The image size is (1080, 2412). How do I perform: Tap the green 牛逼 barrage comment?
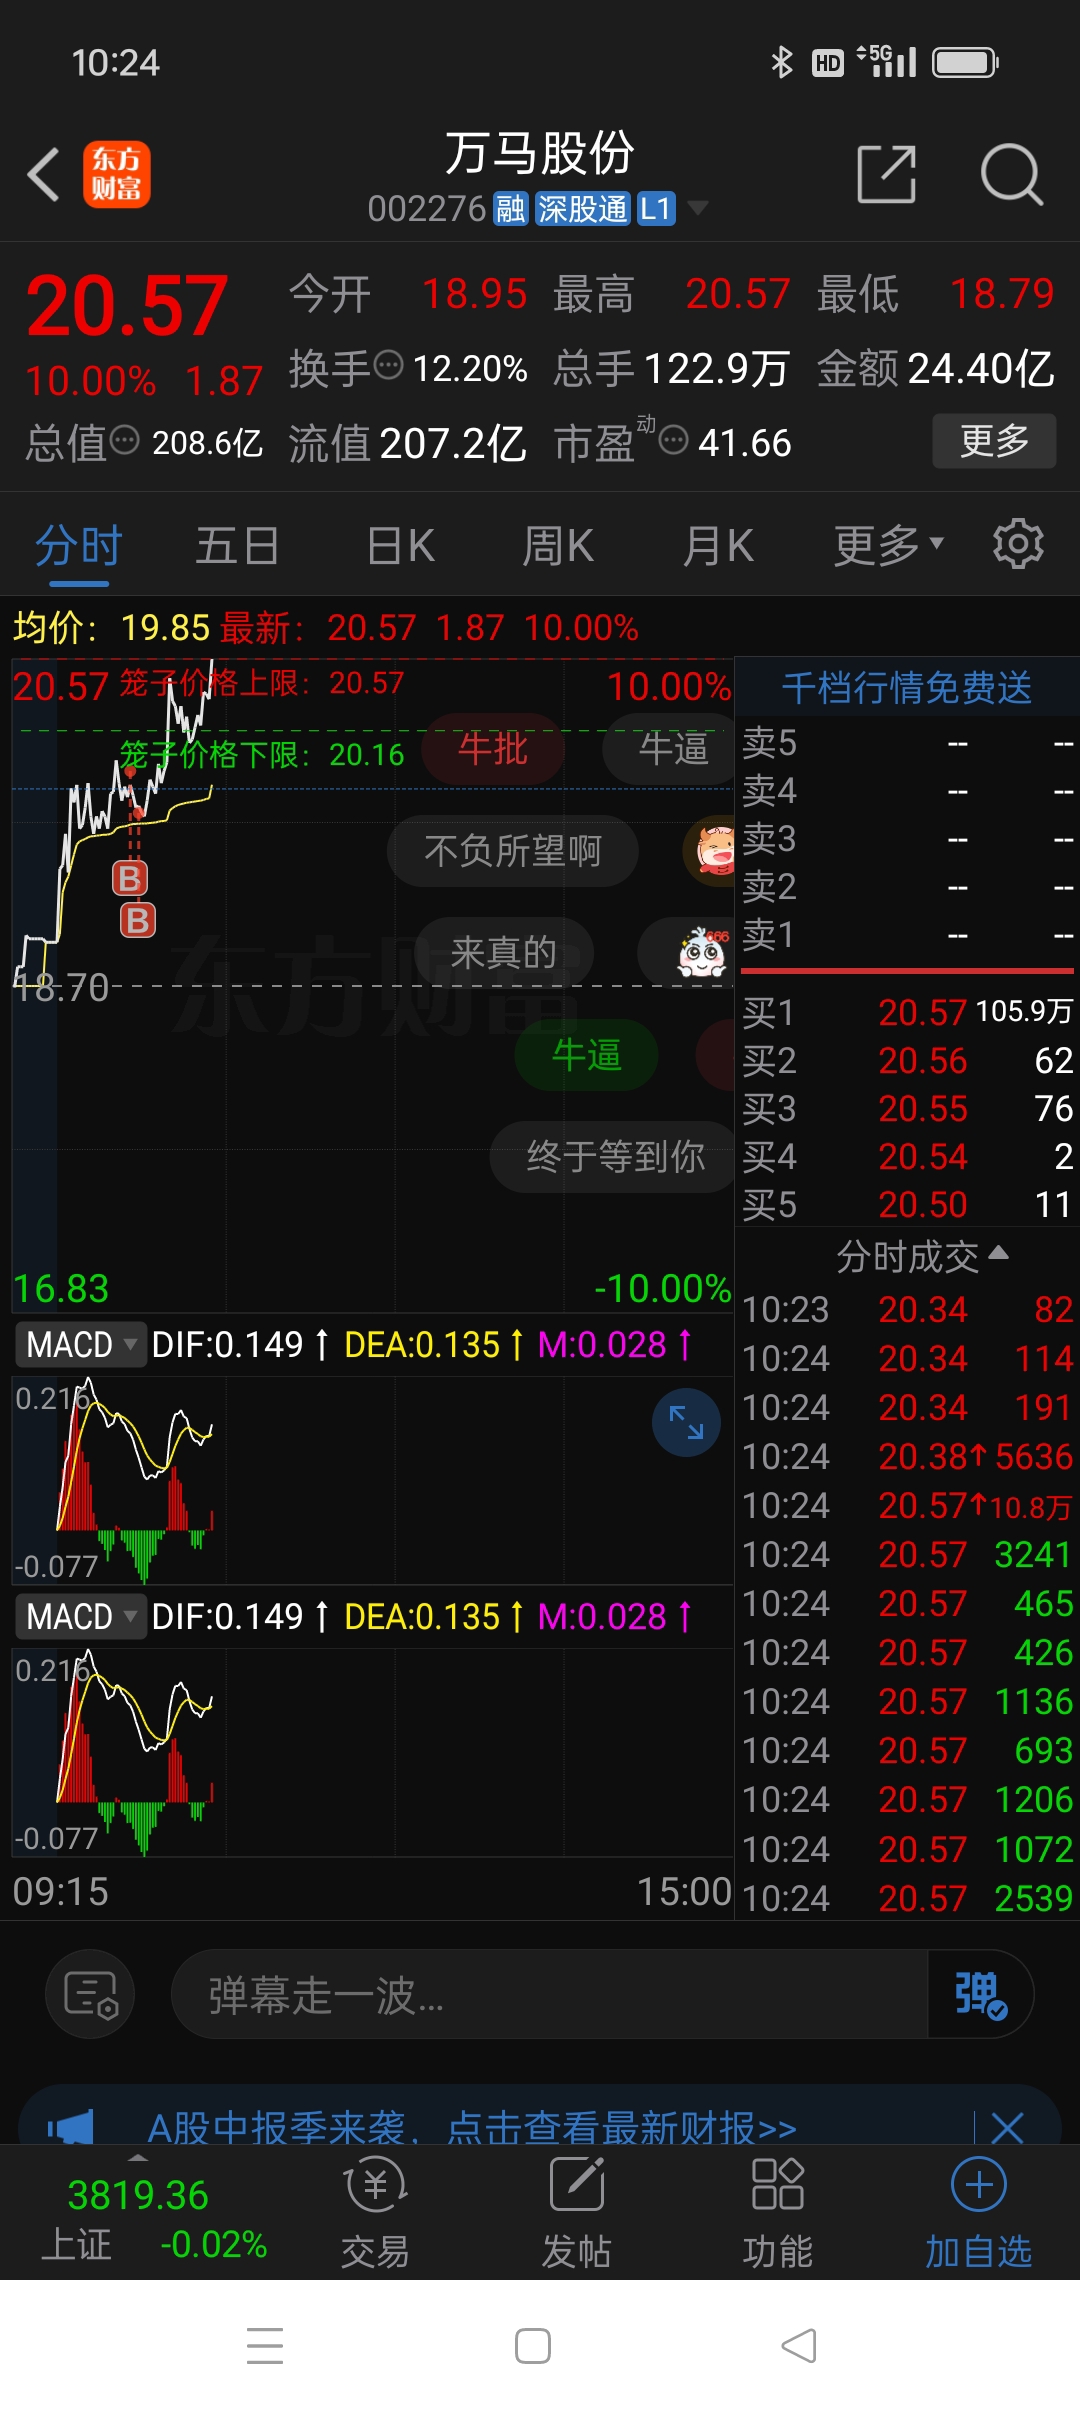586,1054
